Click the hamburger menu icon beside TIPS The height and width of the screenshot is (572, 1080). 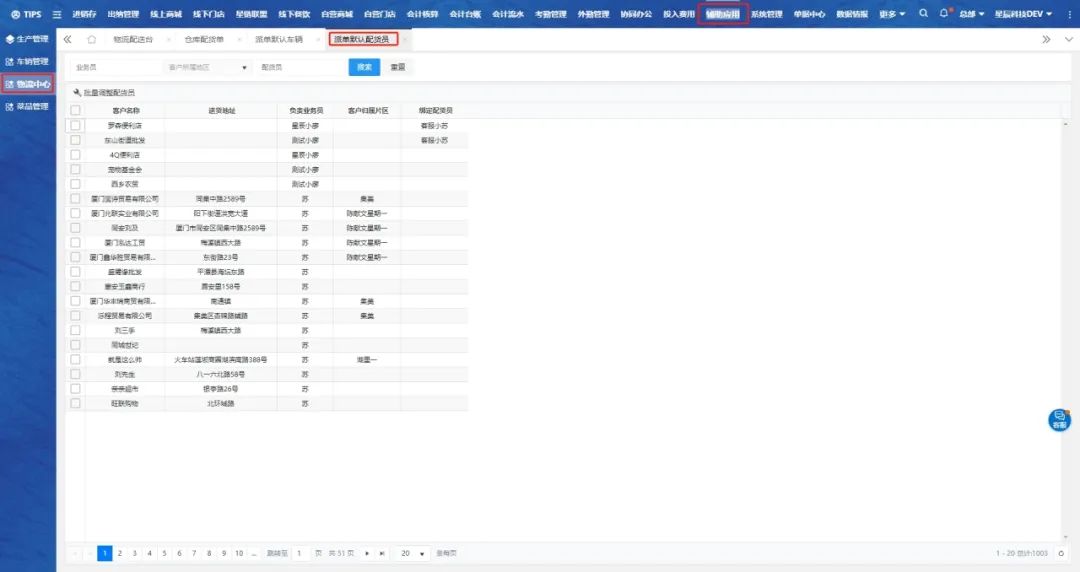coord(57,14)
